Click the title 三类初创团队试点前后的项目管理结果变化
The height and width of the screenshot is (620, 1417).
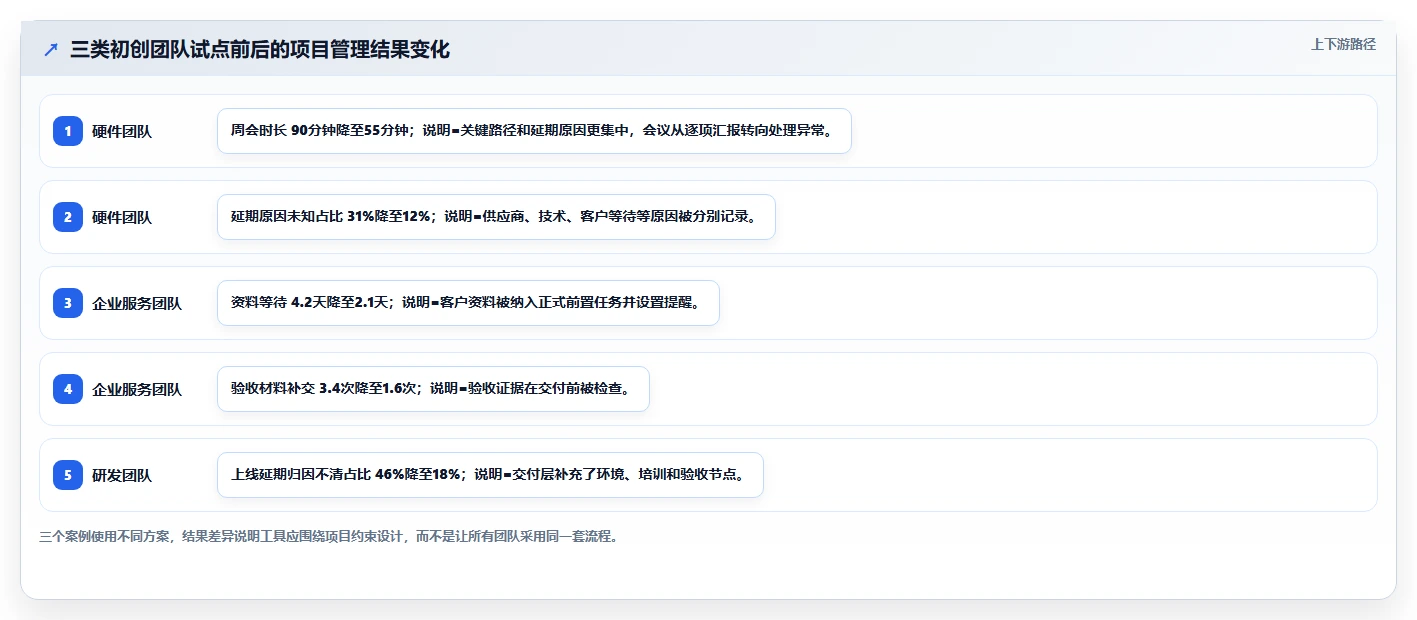(260, 50)
